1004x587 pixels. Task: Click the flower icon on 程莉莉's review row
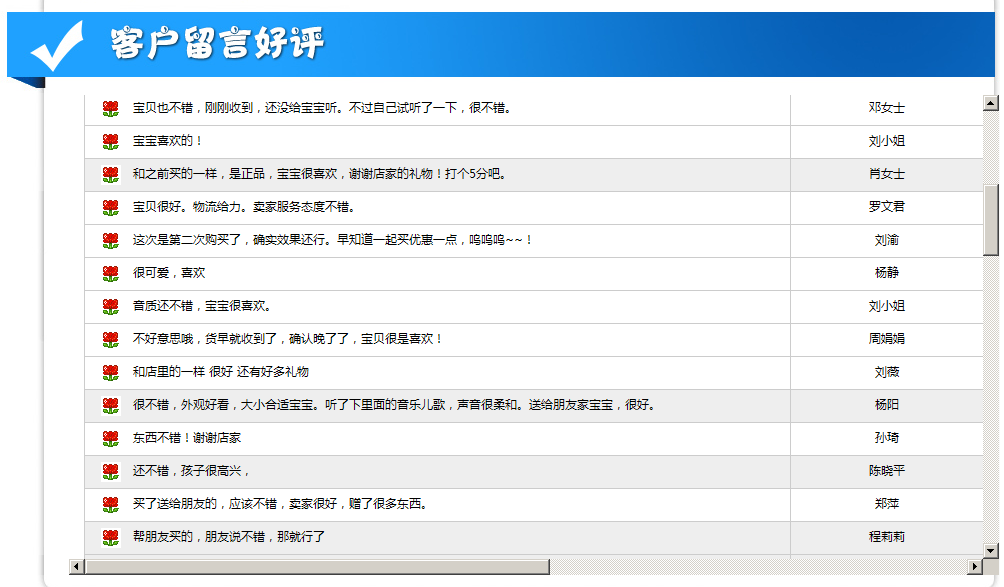tap(110, 537)
